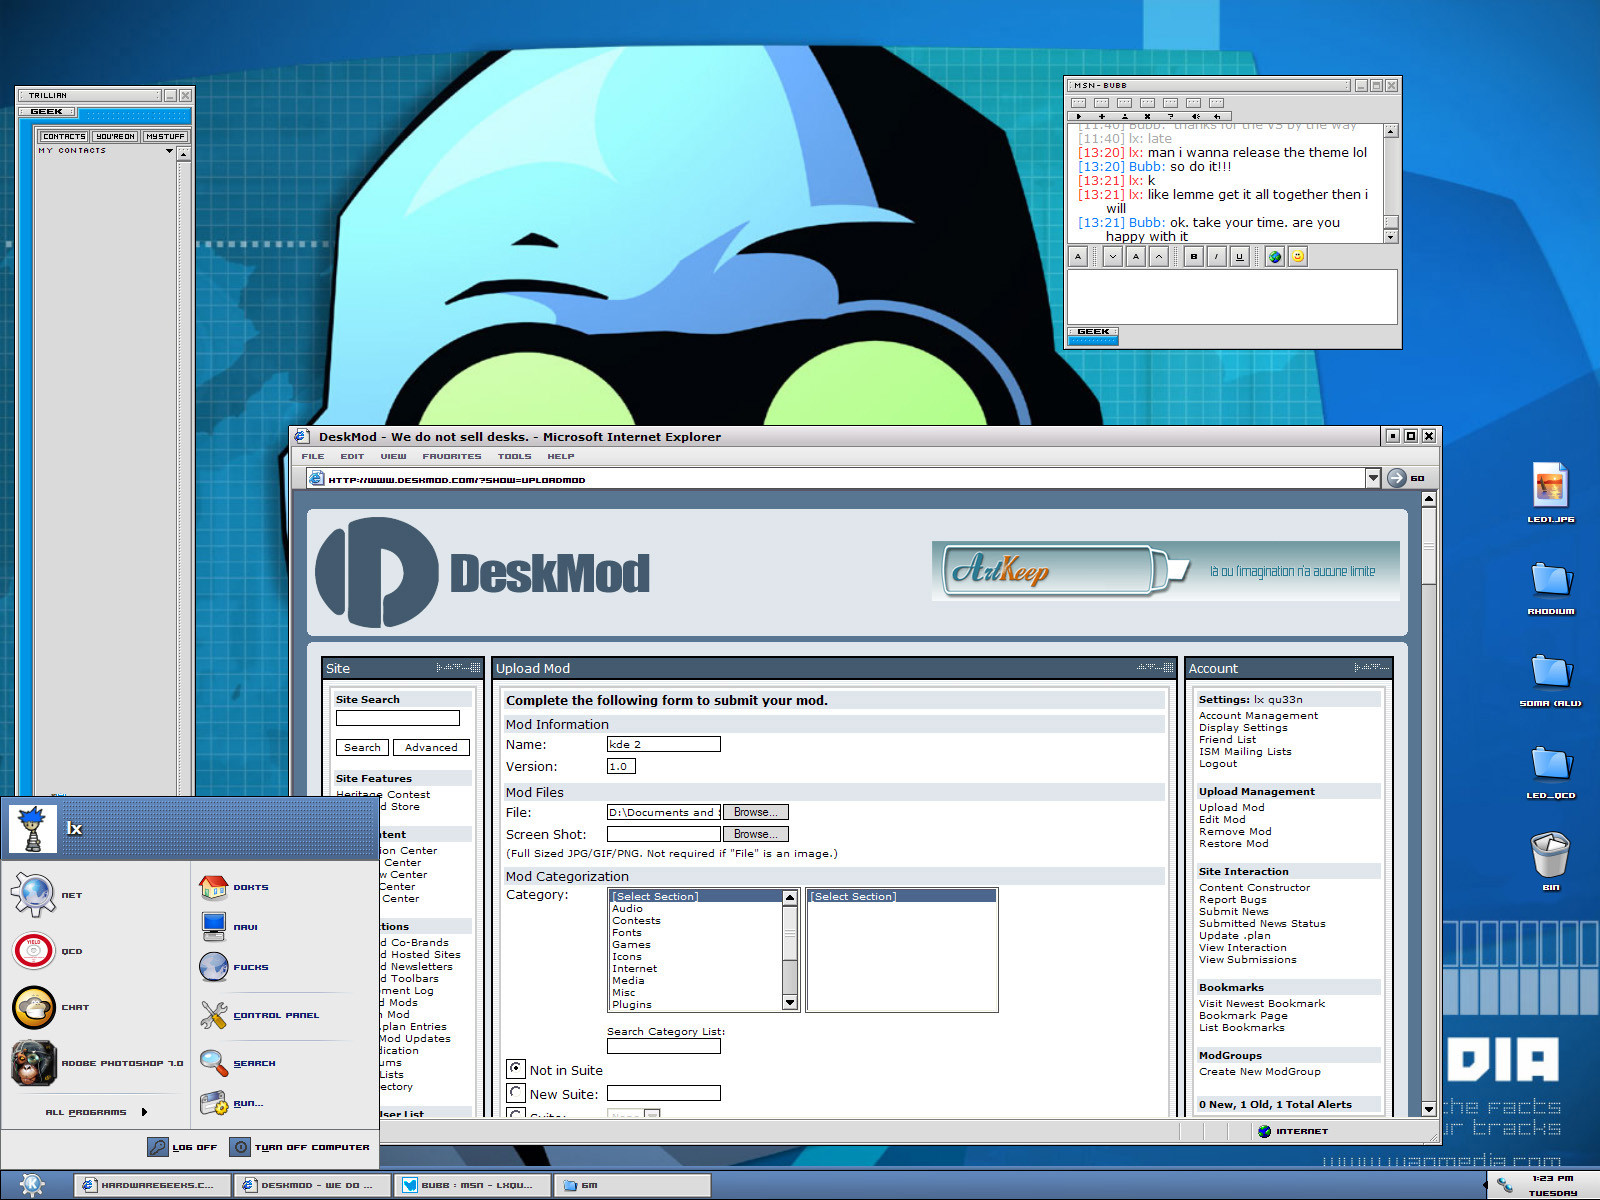The width and height of the screenshot is (1600, 1200).
Task: Click the Search button under Site Search
Action: pyautogui.click(x=362, y=747)
